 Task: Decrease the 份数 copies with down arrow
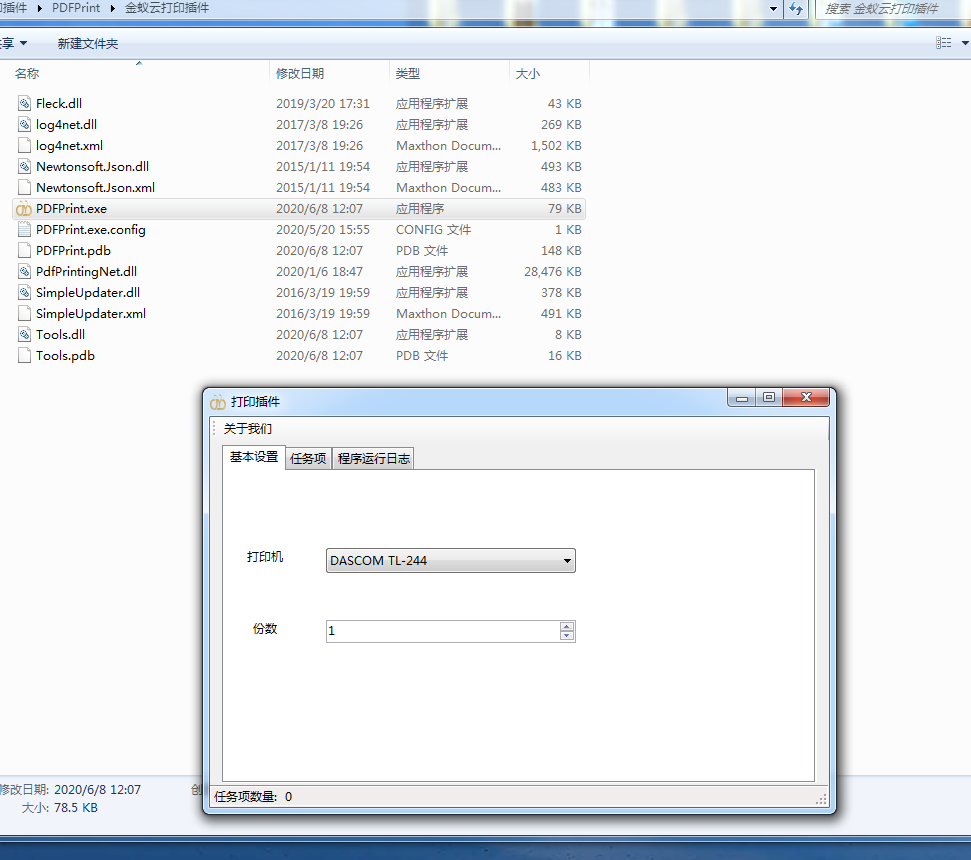point(567,636)
